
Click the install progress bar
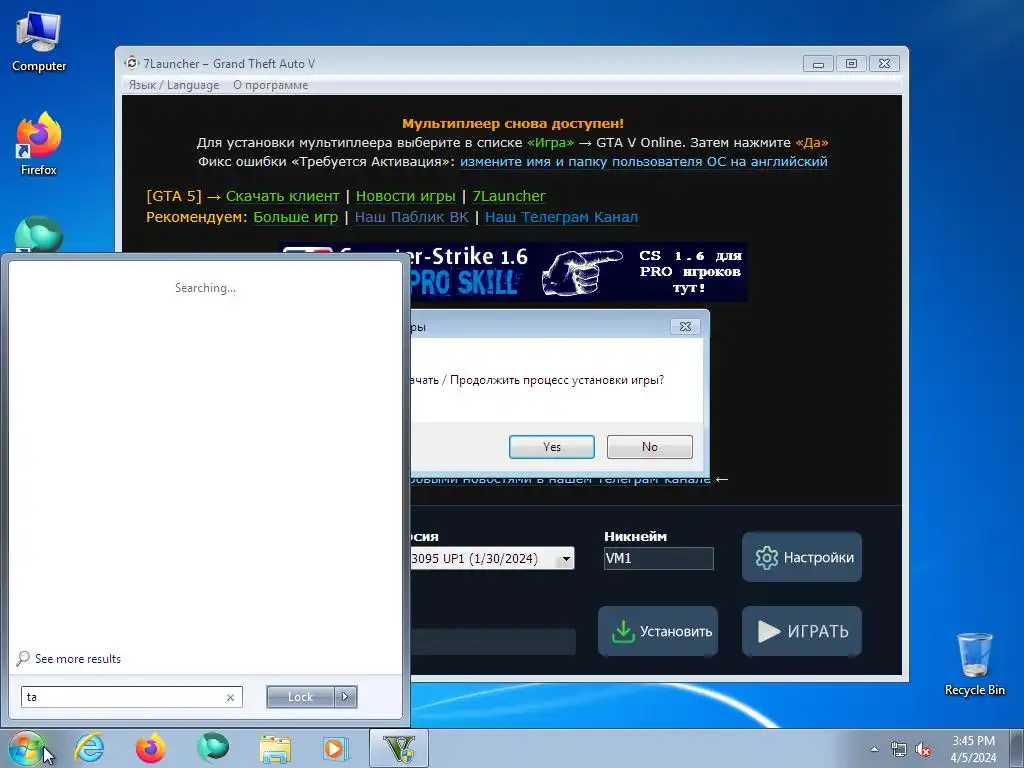point(493,642)
